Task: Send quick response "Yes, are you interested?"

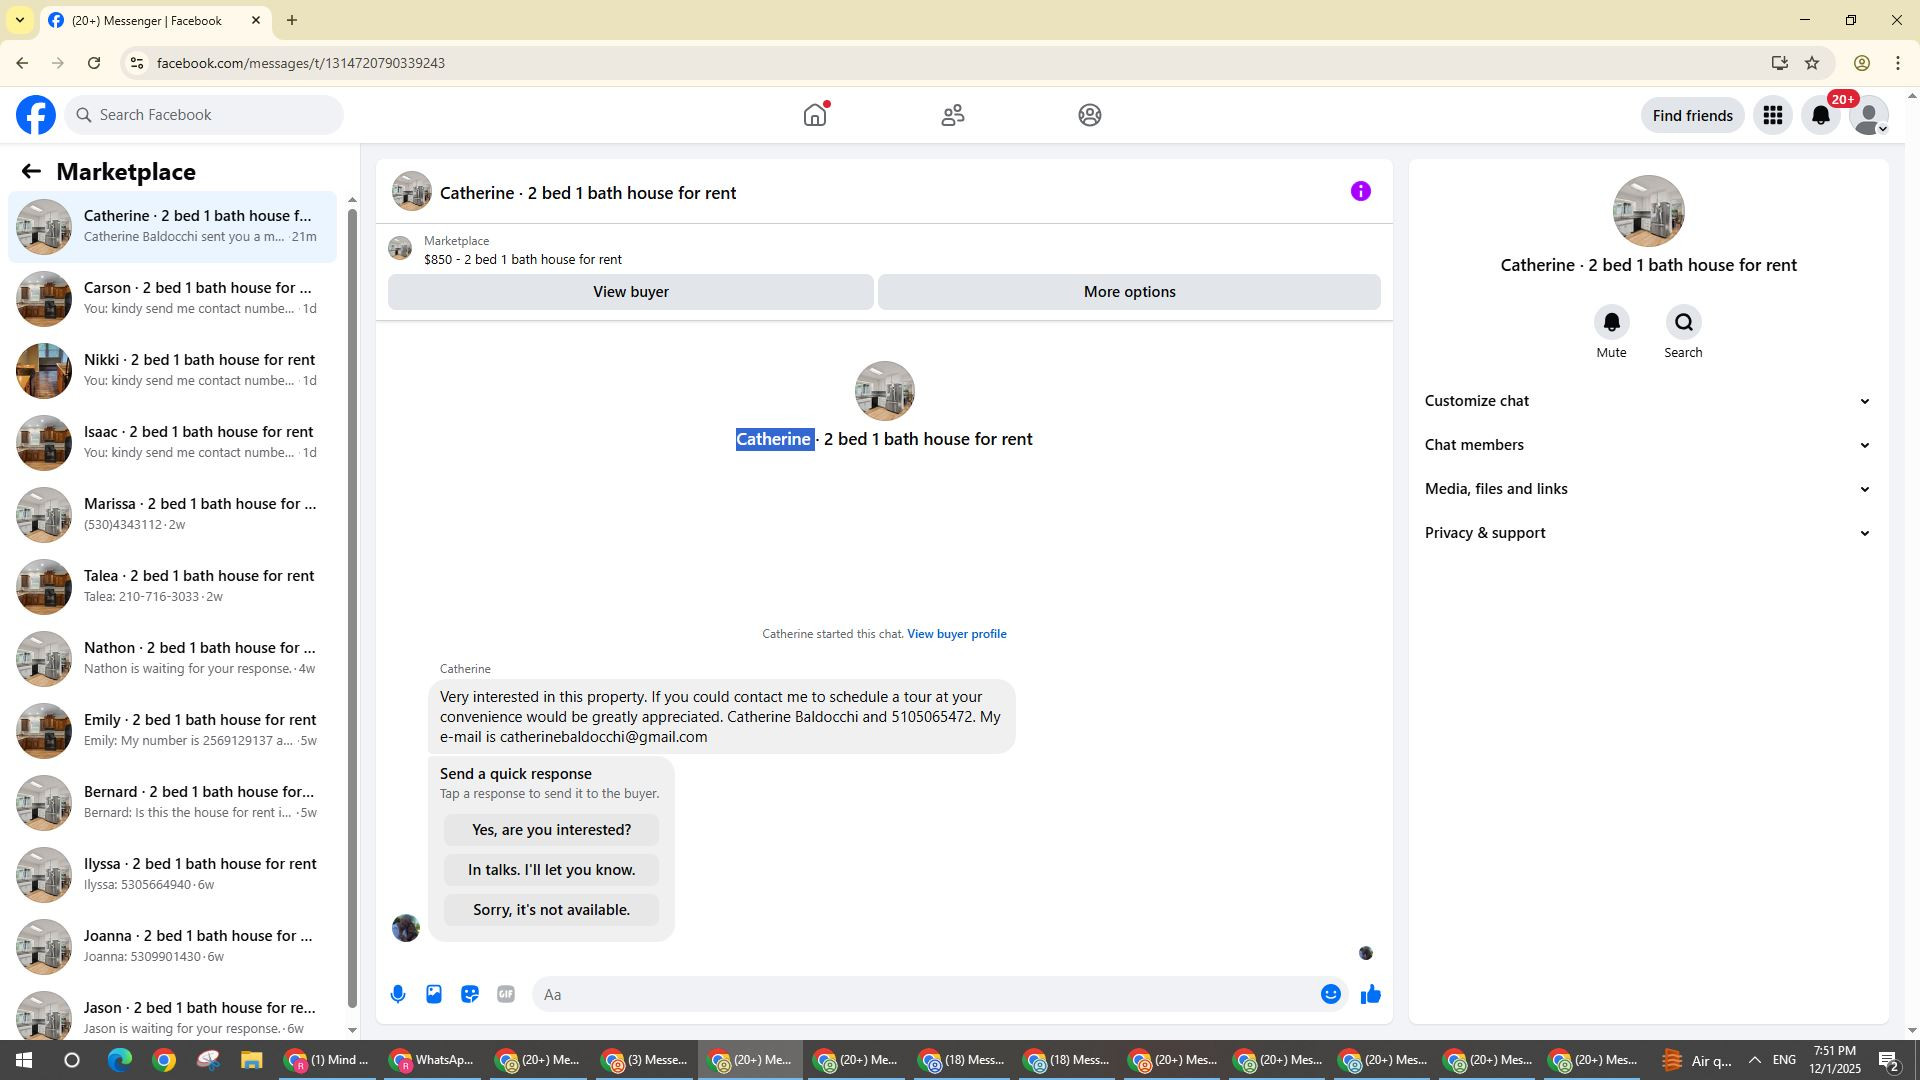Action: pos(551,830)
